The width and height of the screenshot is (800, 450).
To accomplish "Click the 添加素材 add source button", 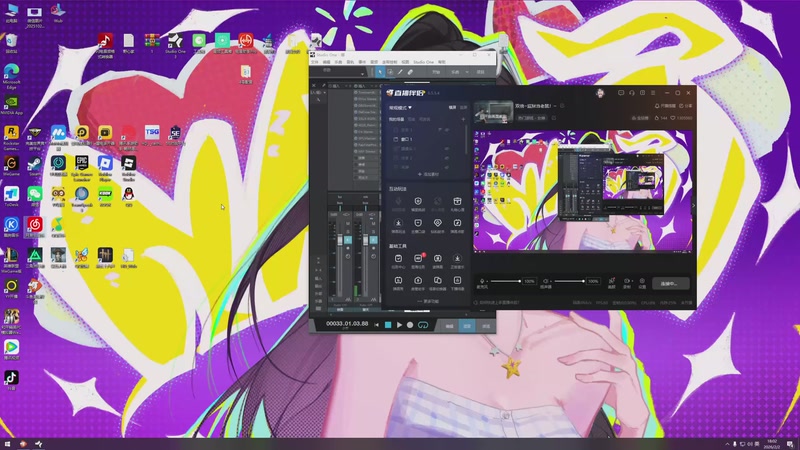I will (428, 174).
